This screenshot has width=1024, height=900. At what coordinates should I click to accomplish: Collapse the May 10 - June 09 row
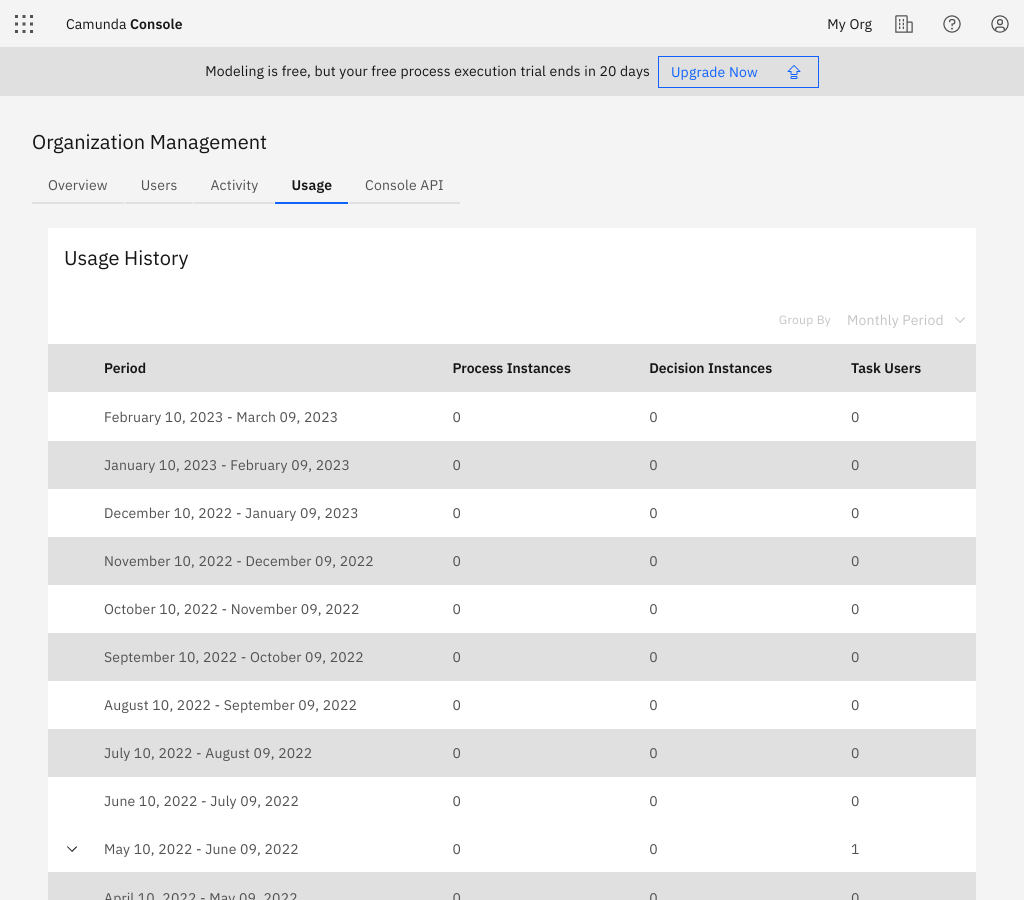[x=71, y=848]
